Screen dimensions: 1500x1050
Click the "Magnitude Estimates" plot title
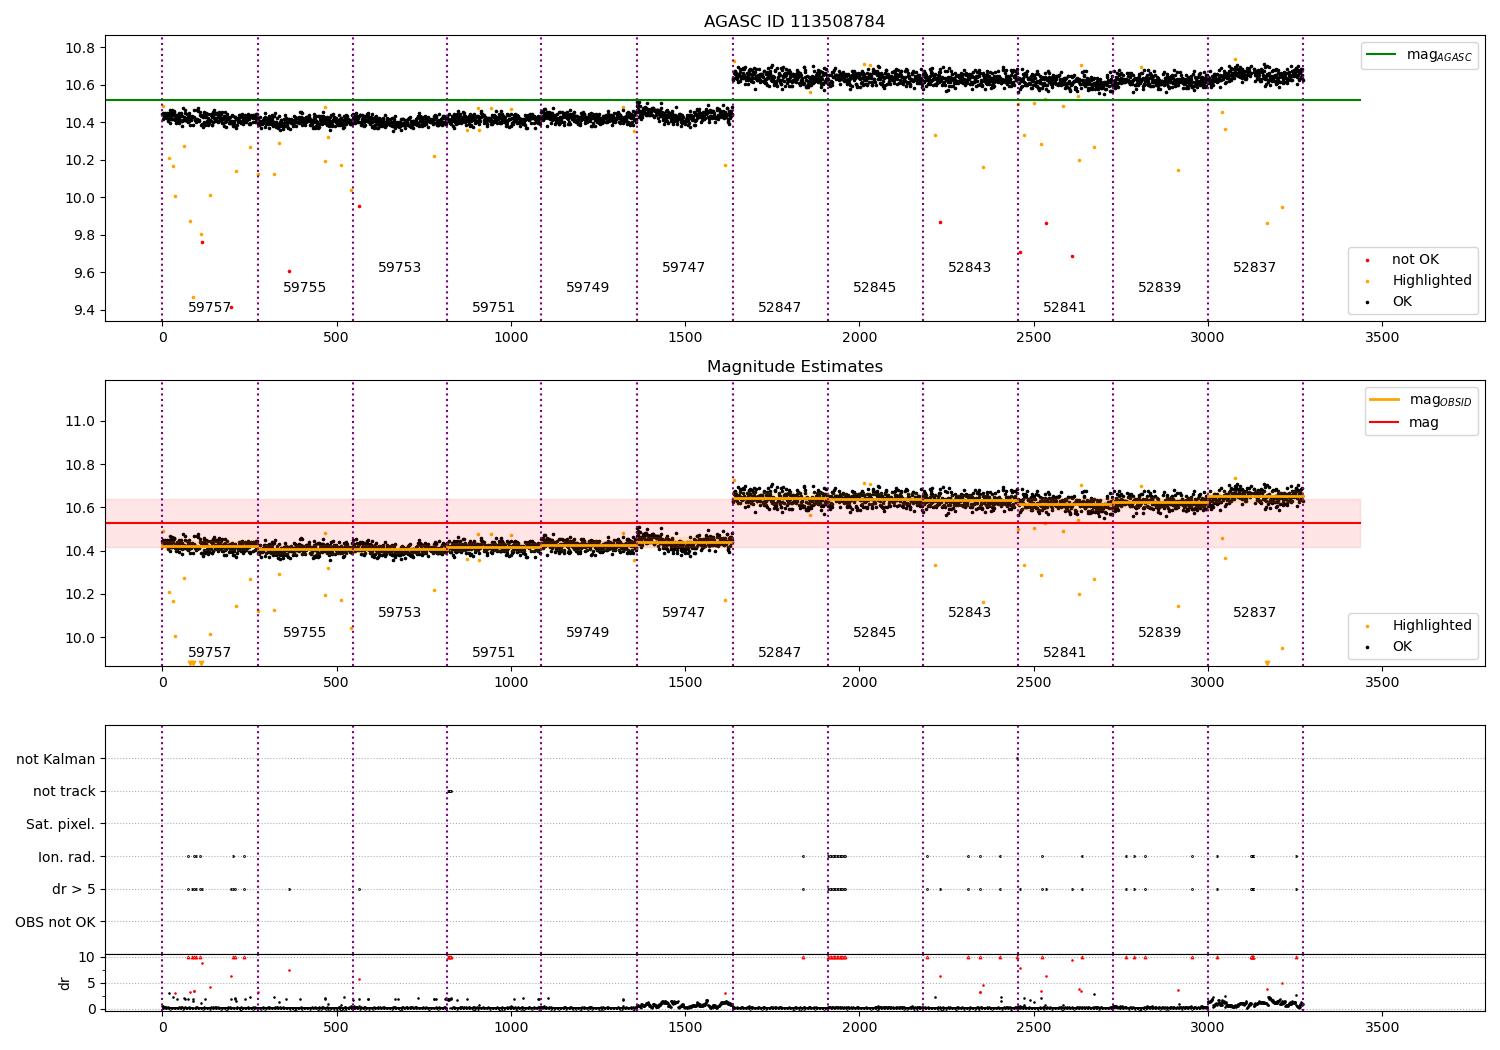(x=794, y=367)
